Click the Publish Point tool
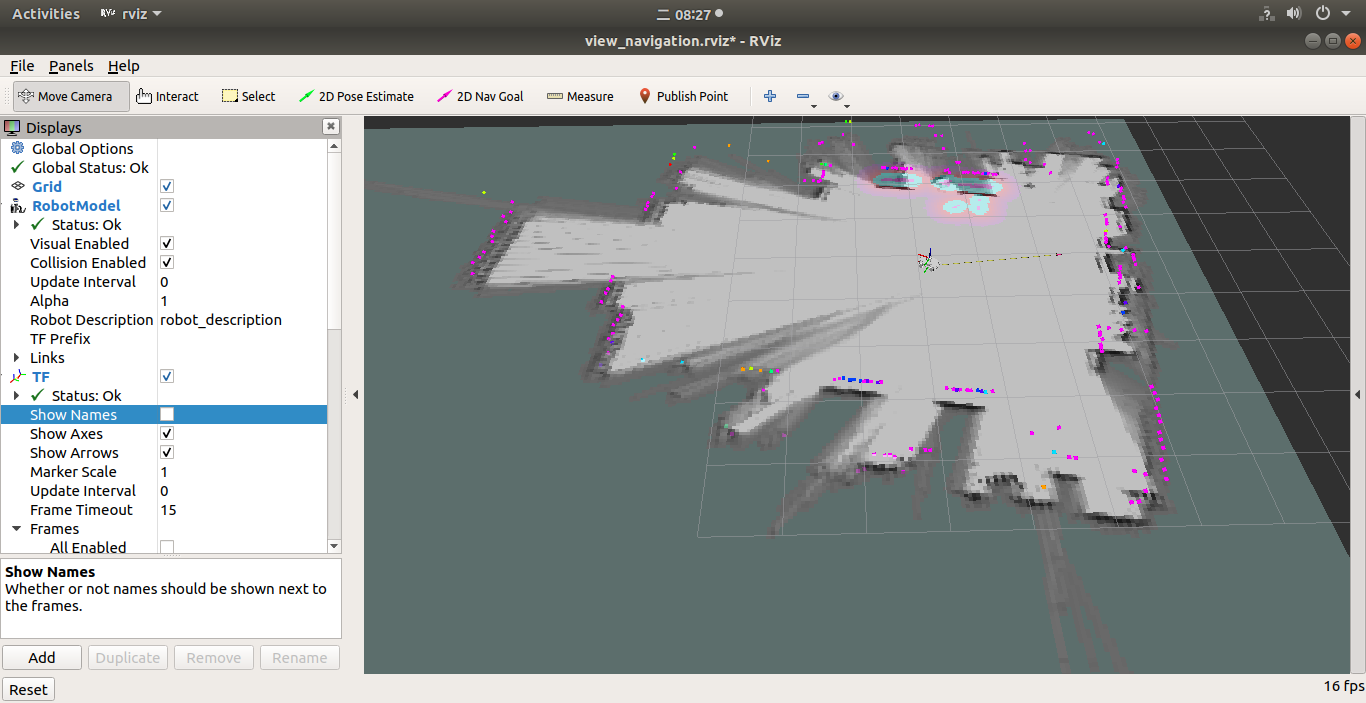 click(x=683, y=96)
